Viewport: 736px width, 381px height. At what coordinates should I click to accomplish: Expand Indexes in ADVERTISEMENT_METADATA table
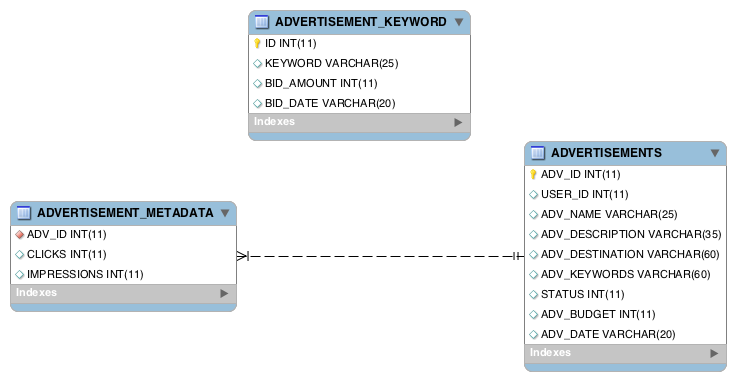[224, 293]
